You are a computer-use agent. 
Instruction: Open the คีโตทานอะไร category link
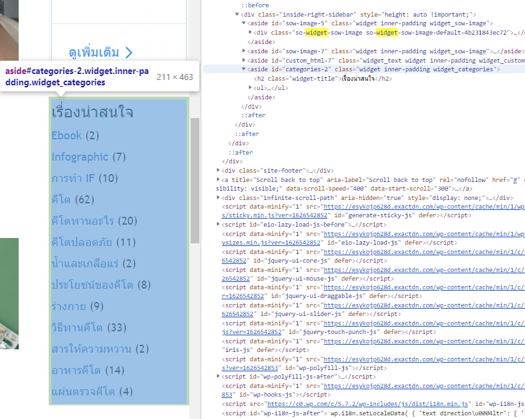point(83,221)
